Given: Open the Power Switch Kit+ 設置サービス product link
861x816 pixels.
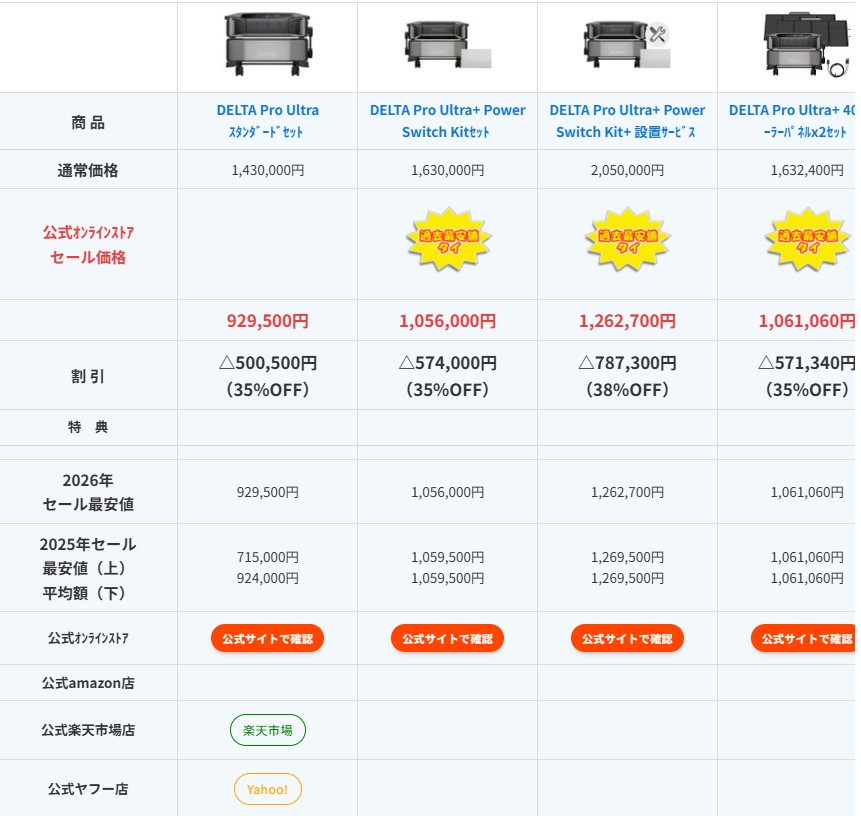Looking at the screenshot, I should click(x=627, y=121).
